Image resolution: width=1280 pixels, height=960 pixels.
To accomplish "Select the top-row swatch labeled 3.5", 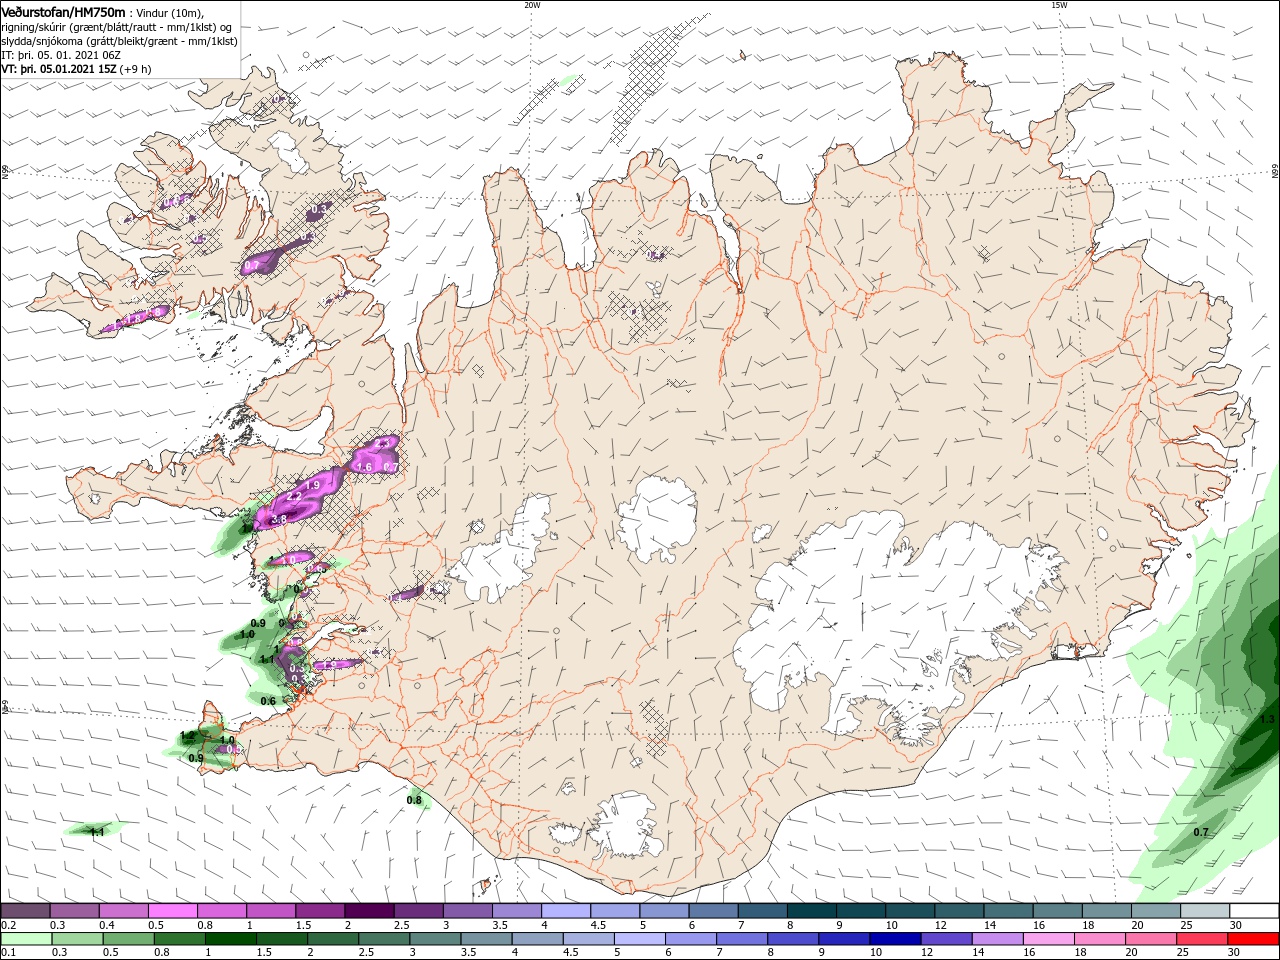I will [x=516, y=911].
